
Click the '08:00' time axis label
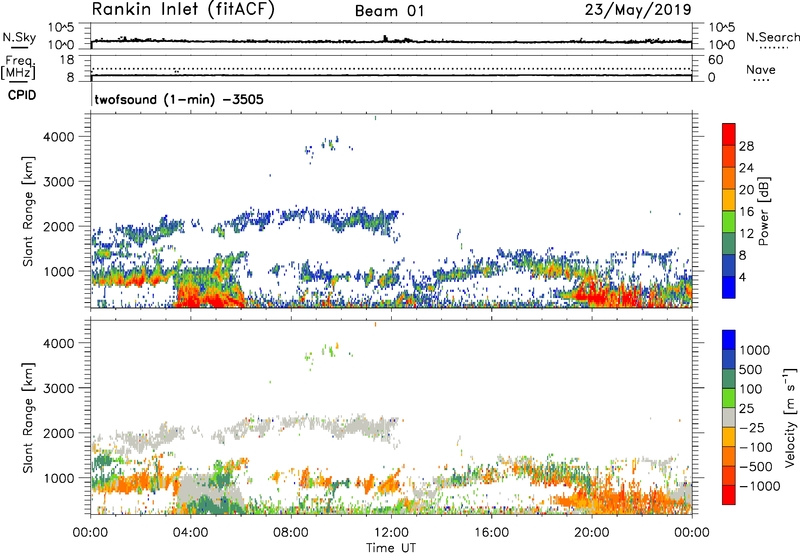pos(291,532)
